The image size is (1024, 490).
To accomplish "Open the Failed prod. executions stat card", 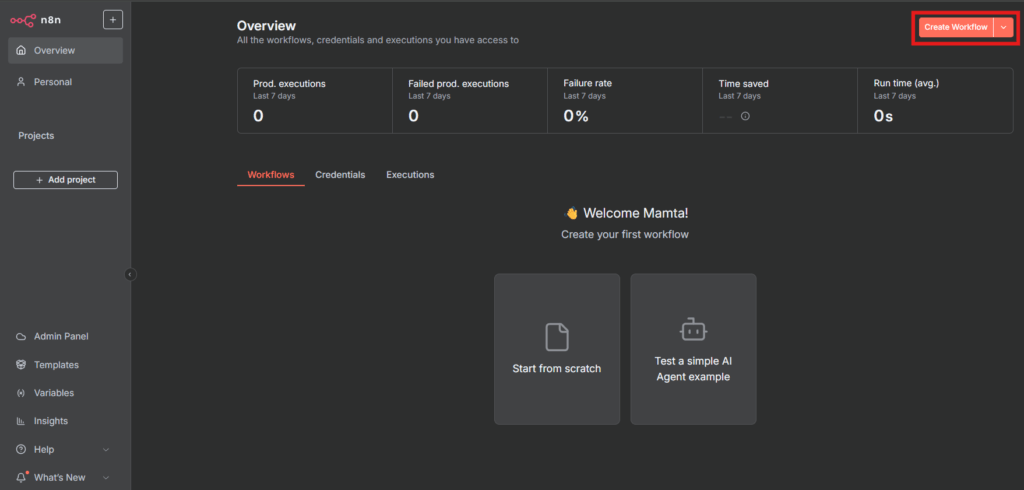I will tap(469, 100).
